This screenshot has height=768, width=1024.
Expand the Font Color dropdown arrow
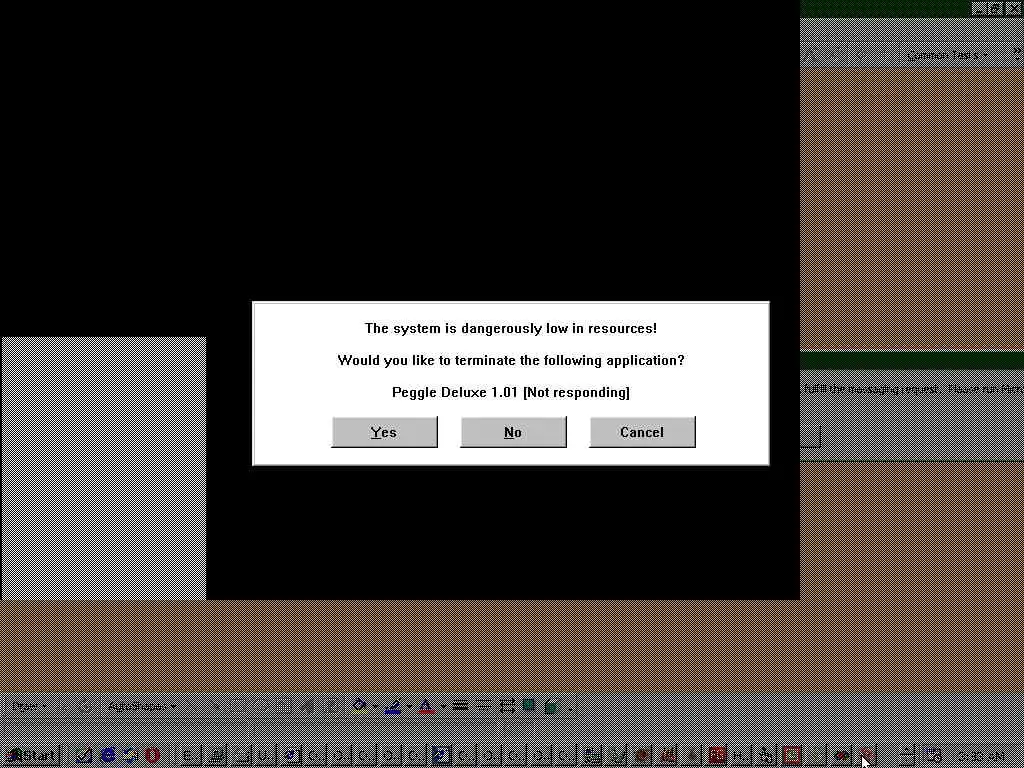[x=443, y=707]
